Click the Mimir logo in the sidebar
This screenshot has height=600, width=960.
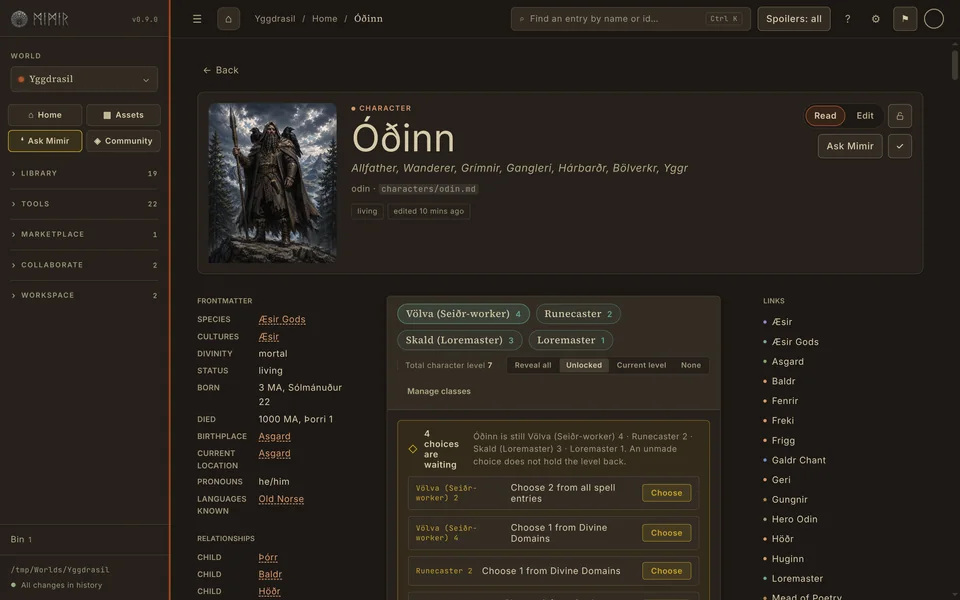point(40,19)
